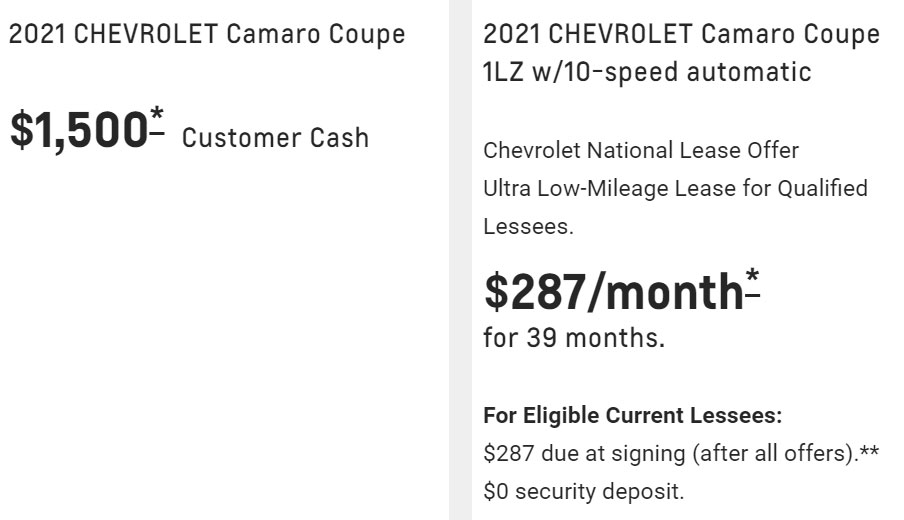Click 'Camaro Coupe' in the Customer Cash card title
The image size is (904, 520).
[316, 34]
